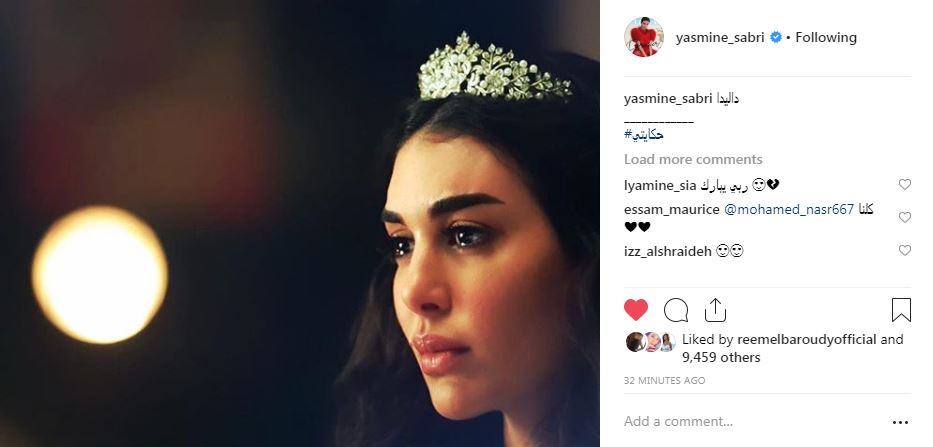The width and height of the screenshot is (933, 447).
Task: Open the yasmine_sabri profile picture
Action: [643, 37]
